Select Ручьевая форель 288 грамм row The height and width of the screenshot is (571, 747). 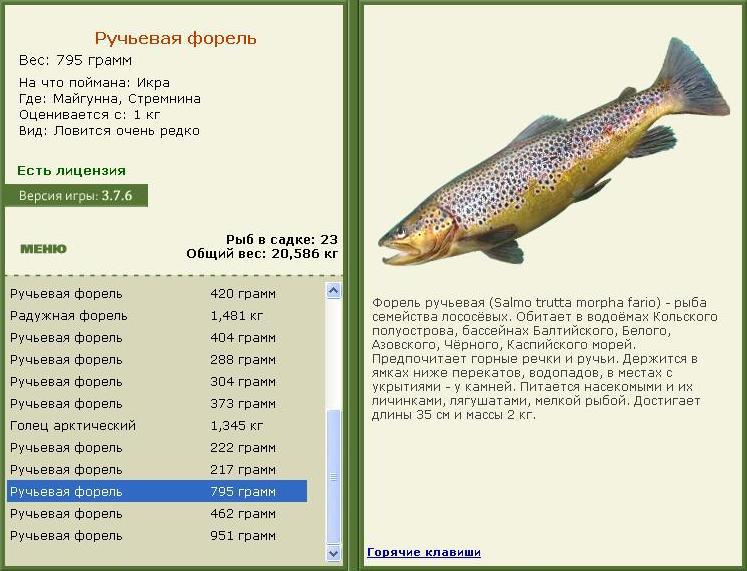[x=157, y=360]
